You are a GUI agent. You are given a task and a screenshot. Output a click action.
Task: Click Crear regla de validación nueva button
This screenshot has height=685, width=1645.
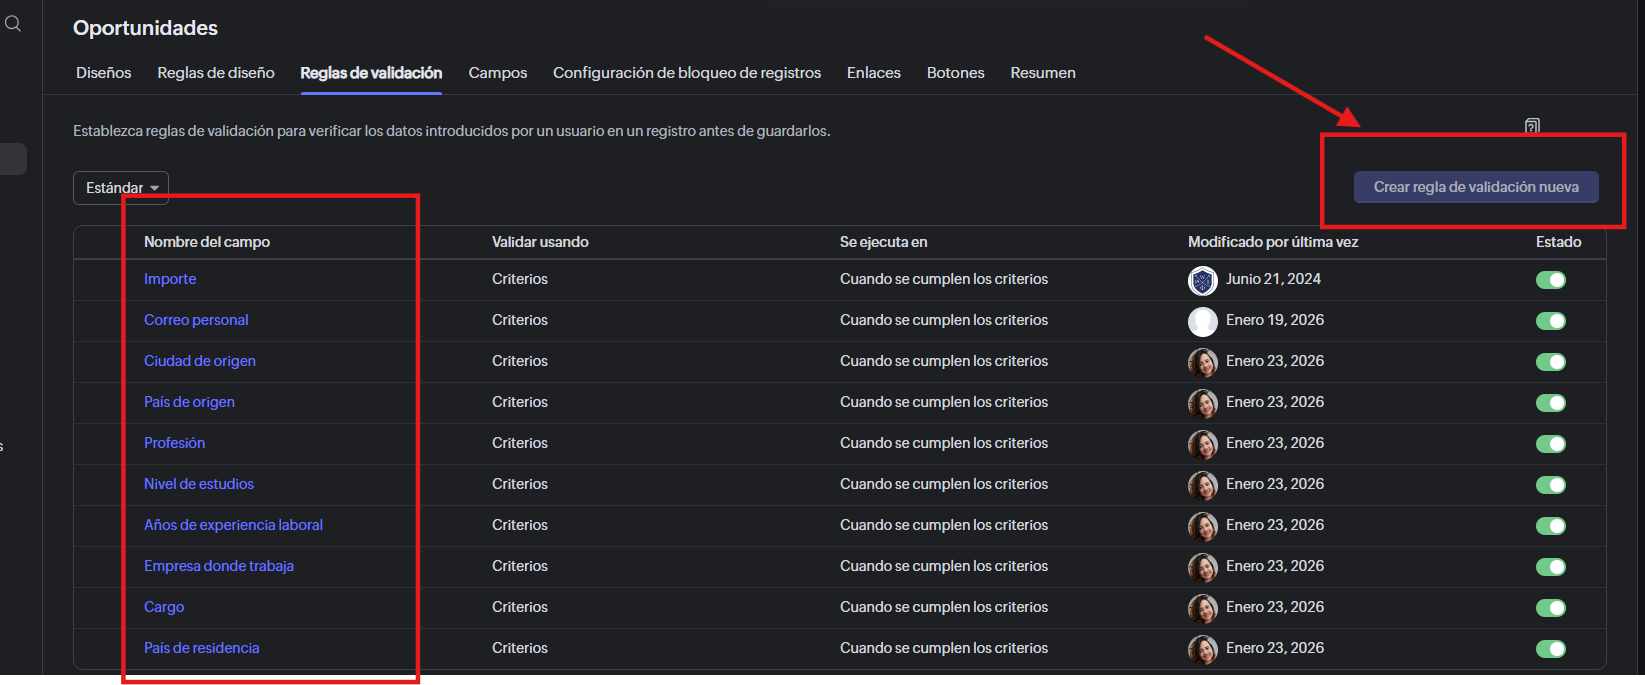[1476, 187]
